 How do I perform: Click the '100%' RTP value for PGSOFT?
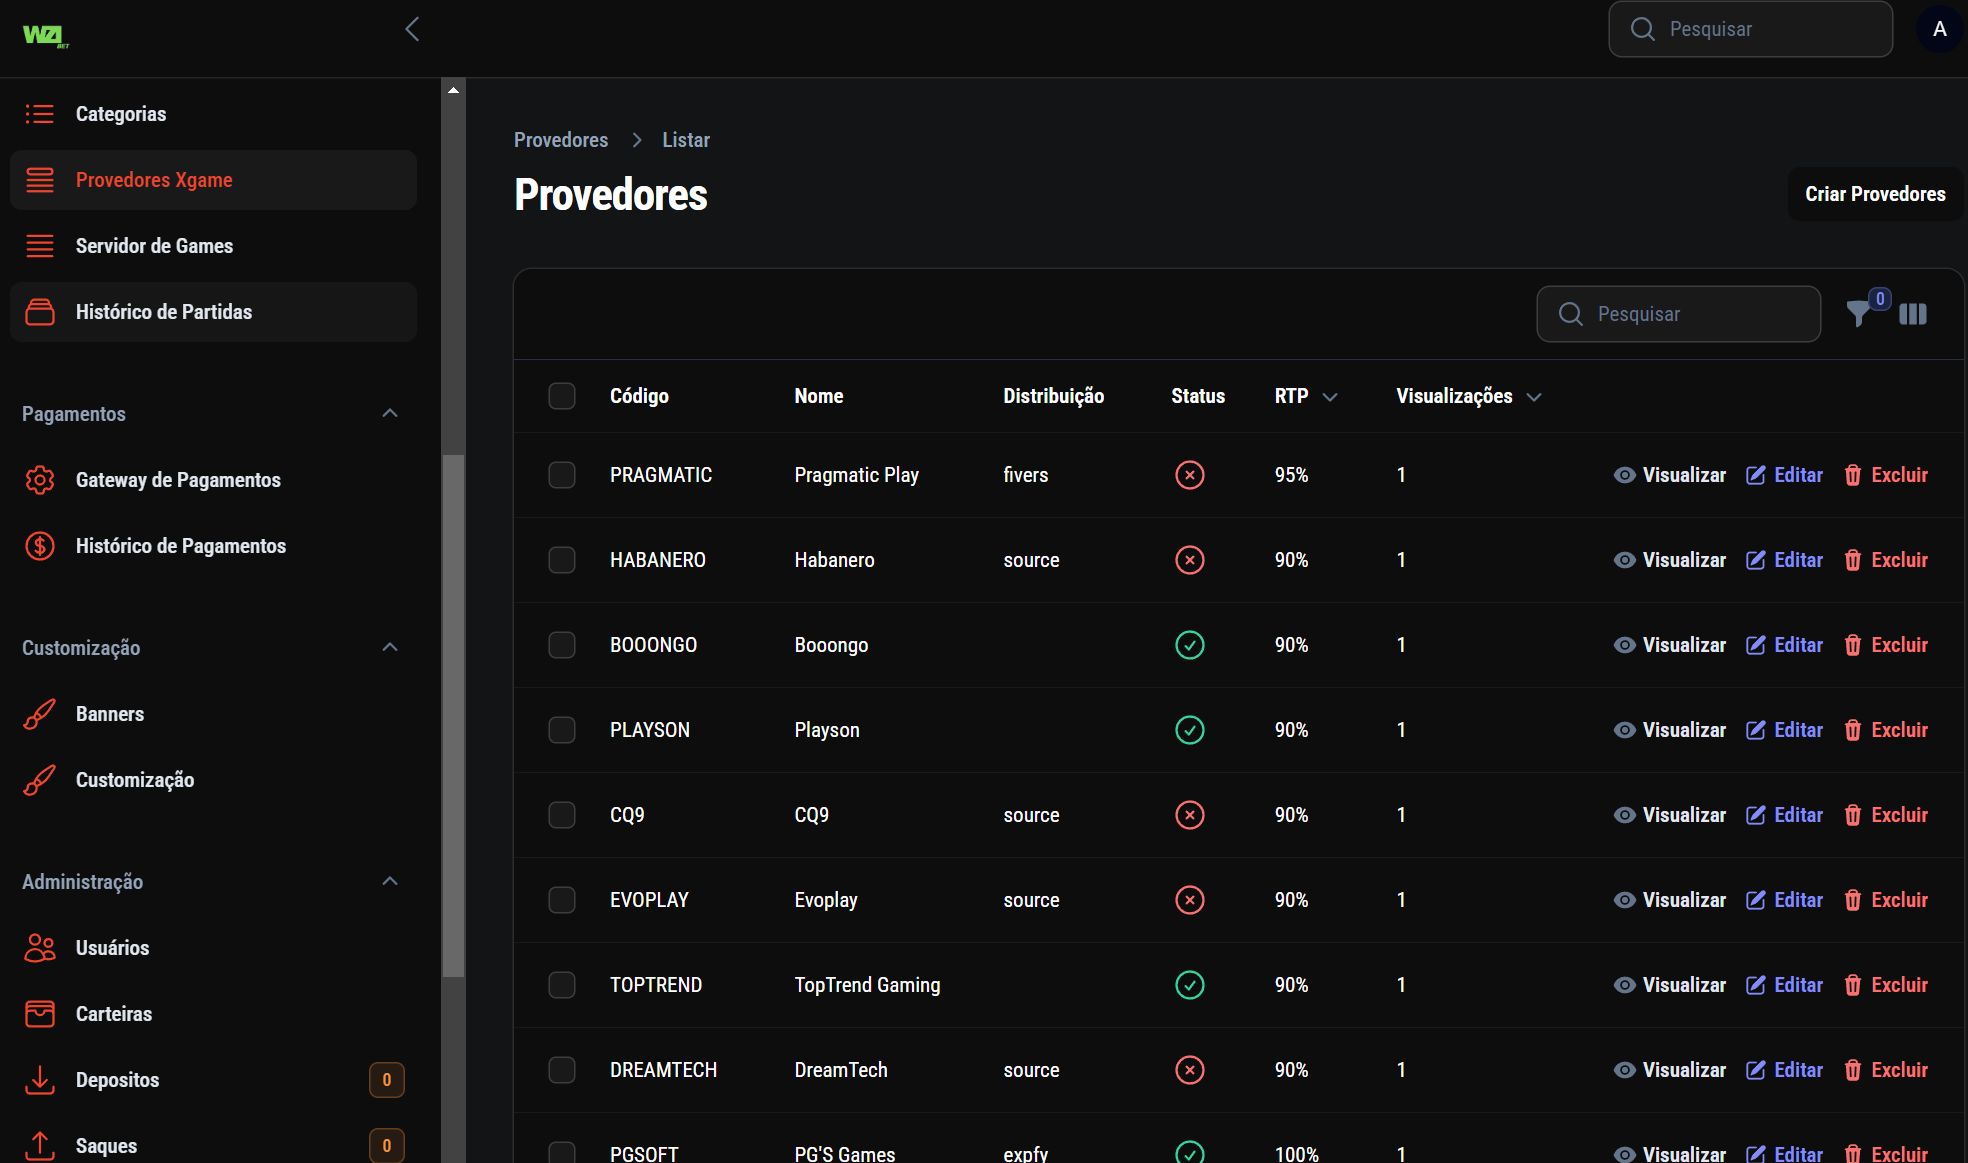[x=1297, y=1154]
